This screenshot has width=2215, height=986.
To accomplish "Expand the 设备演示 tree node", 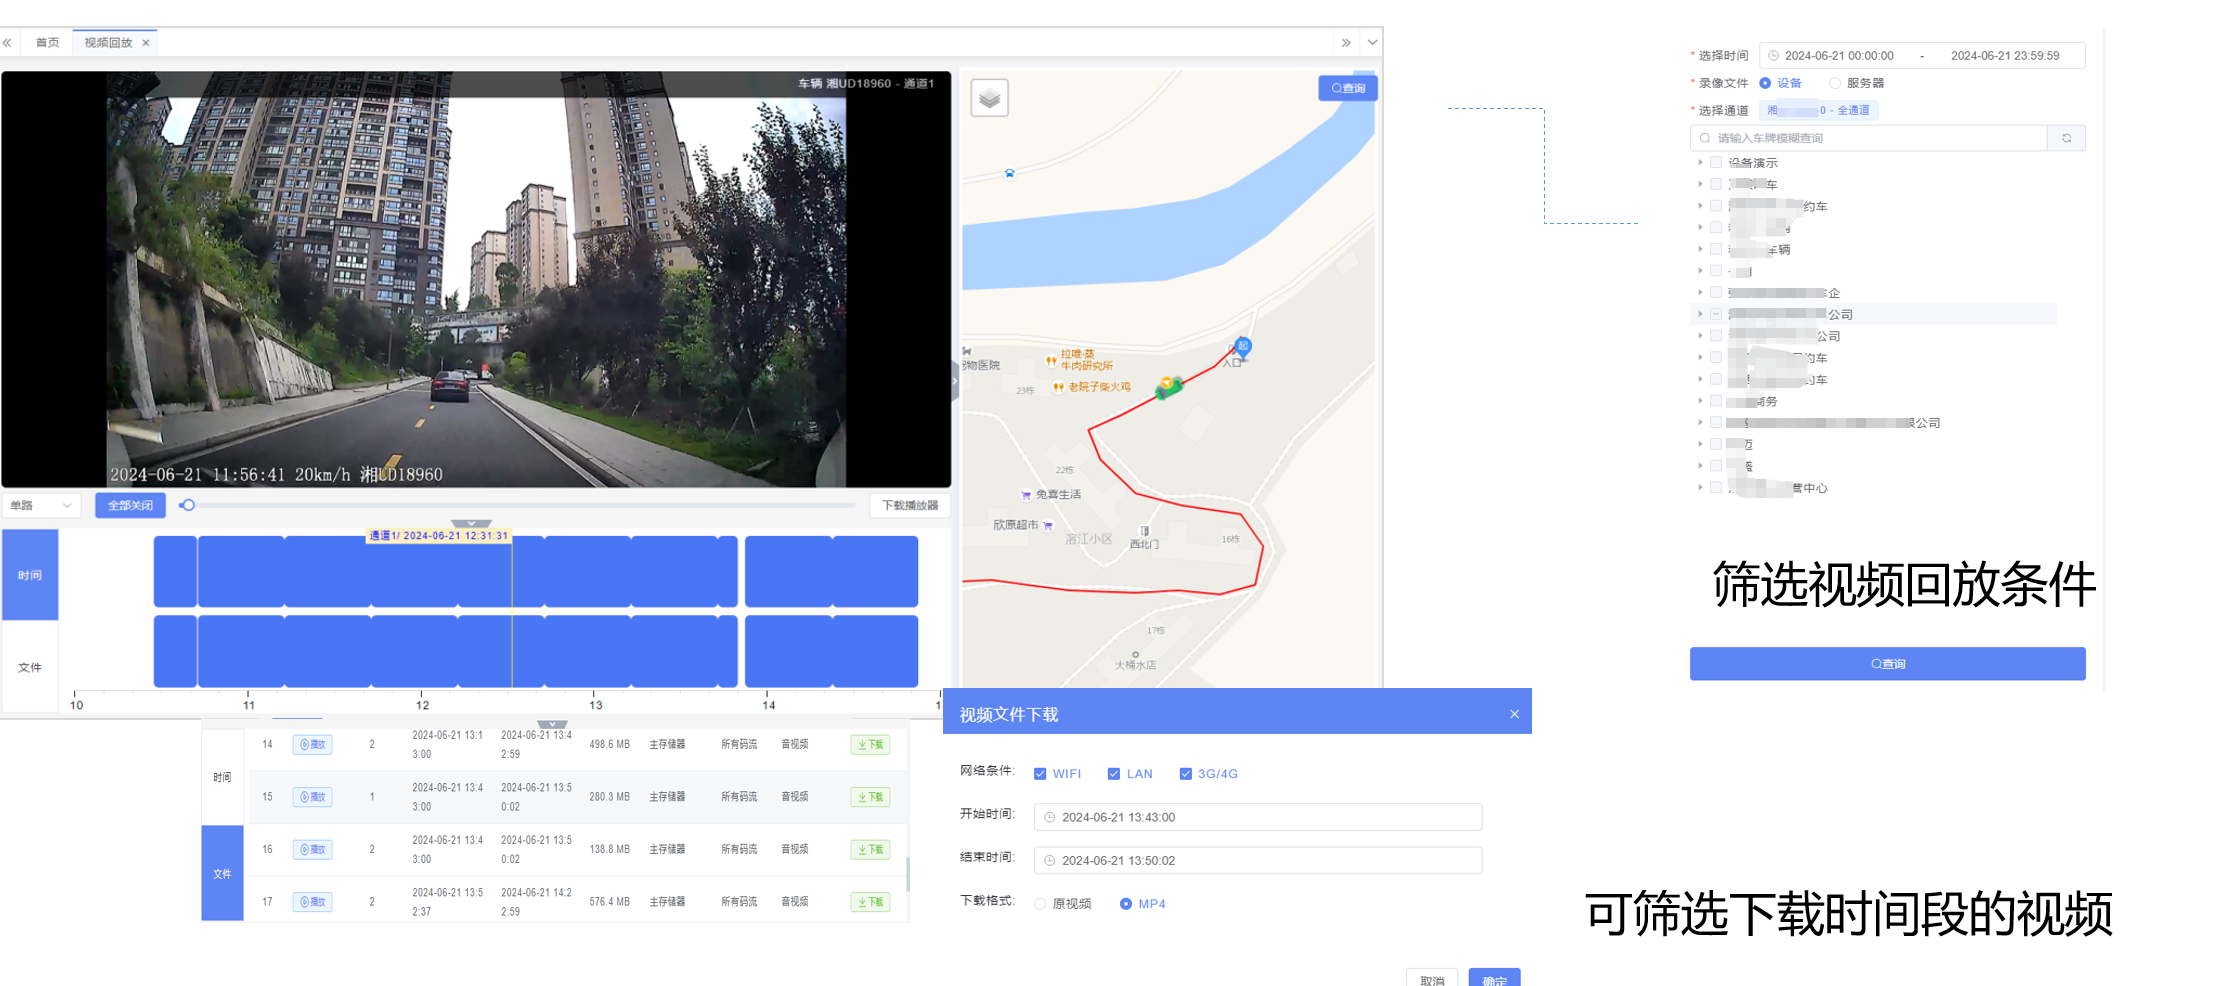I will coord(1699,162).
